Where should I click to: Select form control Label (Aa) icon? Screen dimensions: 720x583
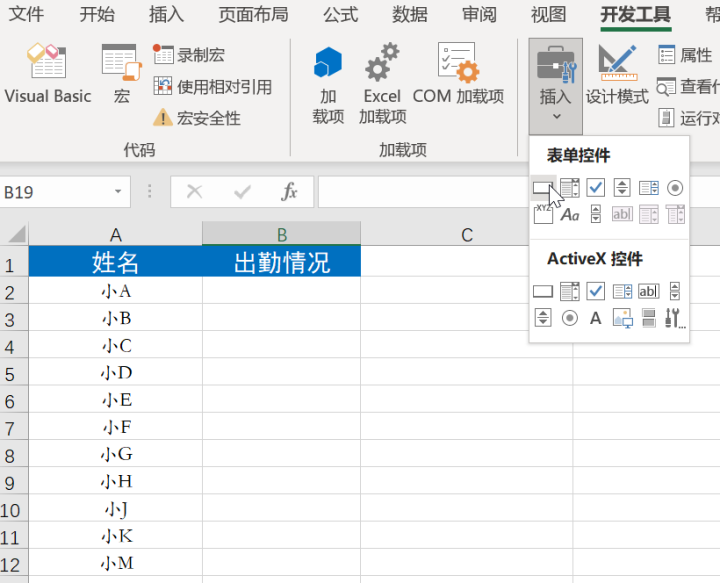[x=569, y=214]
